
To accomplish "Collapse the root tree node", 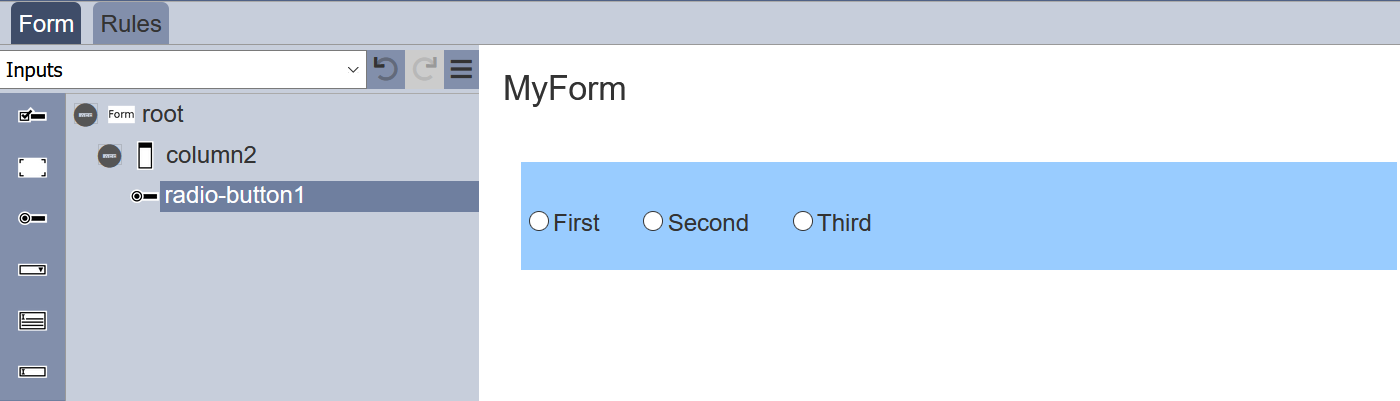I will (86, 115).
